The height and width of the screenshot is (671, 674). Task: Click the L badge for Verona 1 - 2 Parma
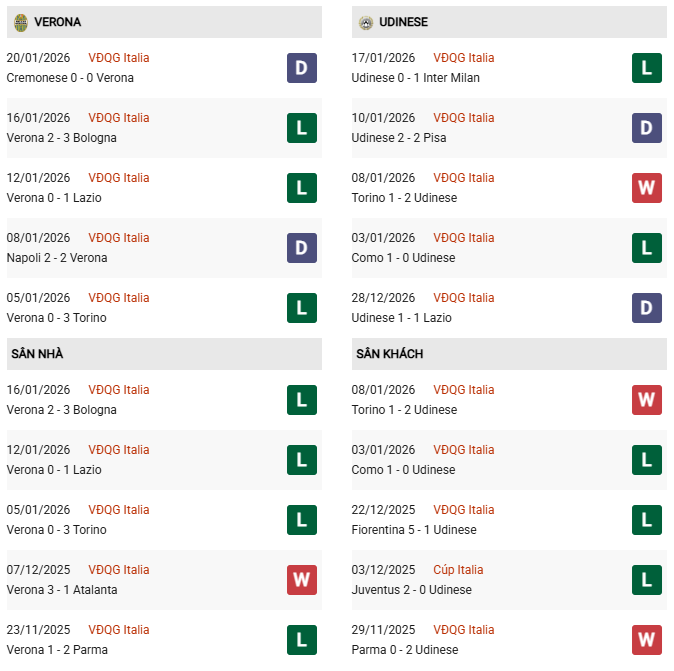pyautogui.click(x=301, y=640)
